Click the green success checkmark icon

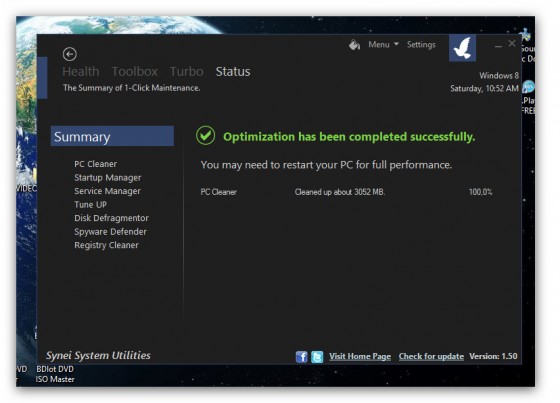(x=205, y=136)
